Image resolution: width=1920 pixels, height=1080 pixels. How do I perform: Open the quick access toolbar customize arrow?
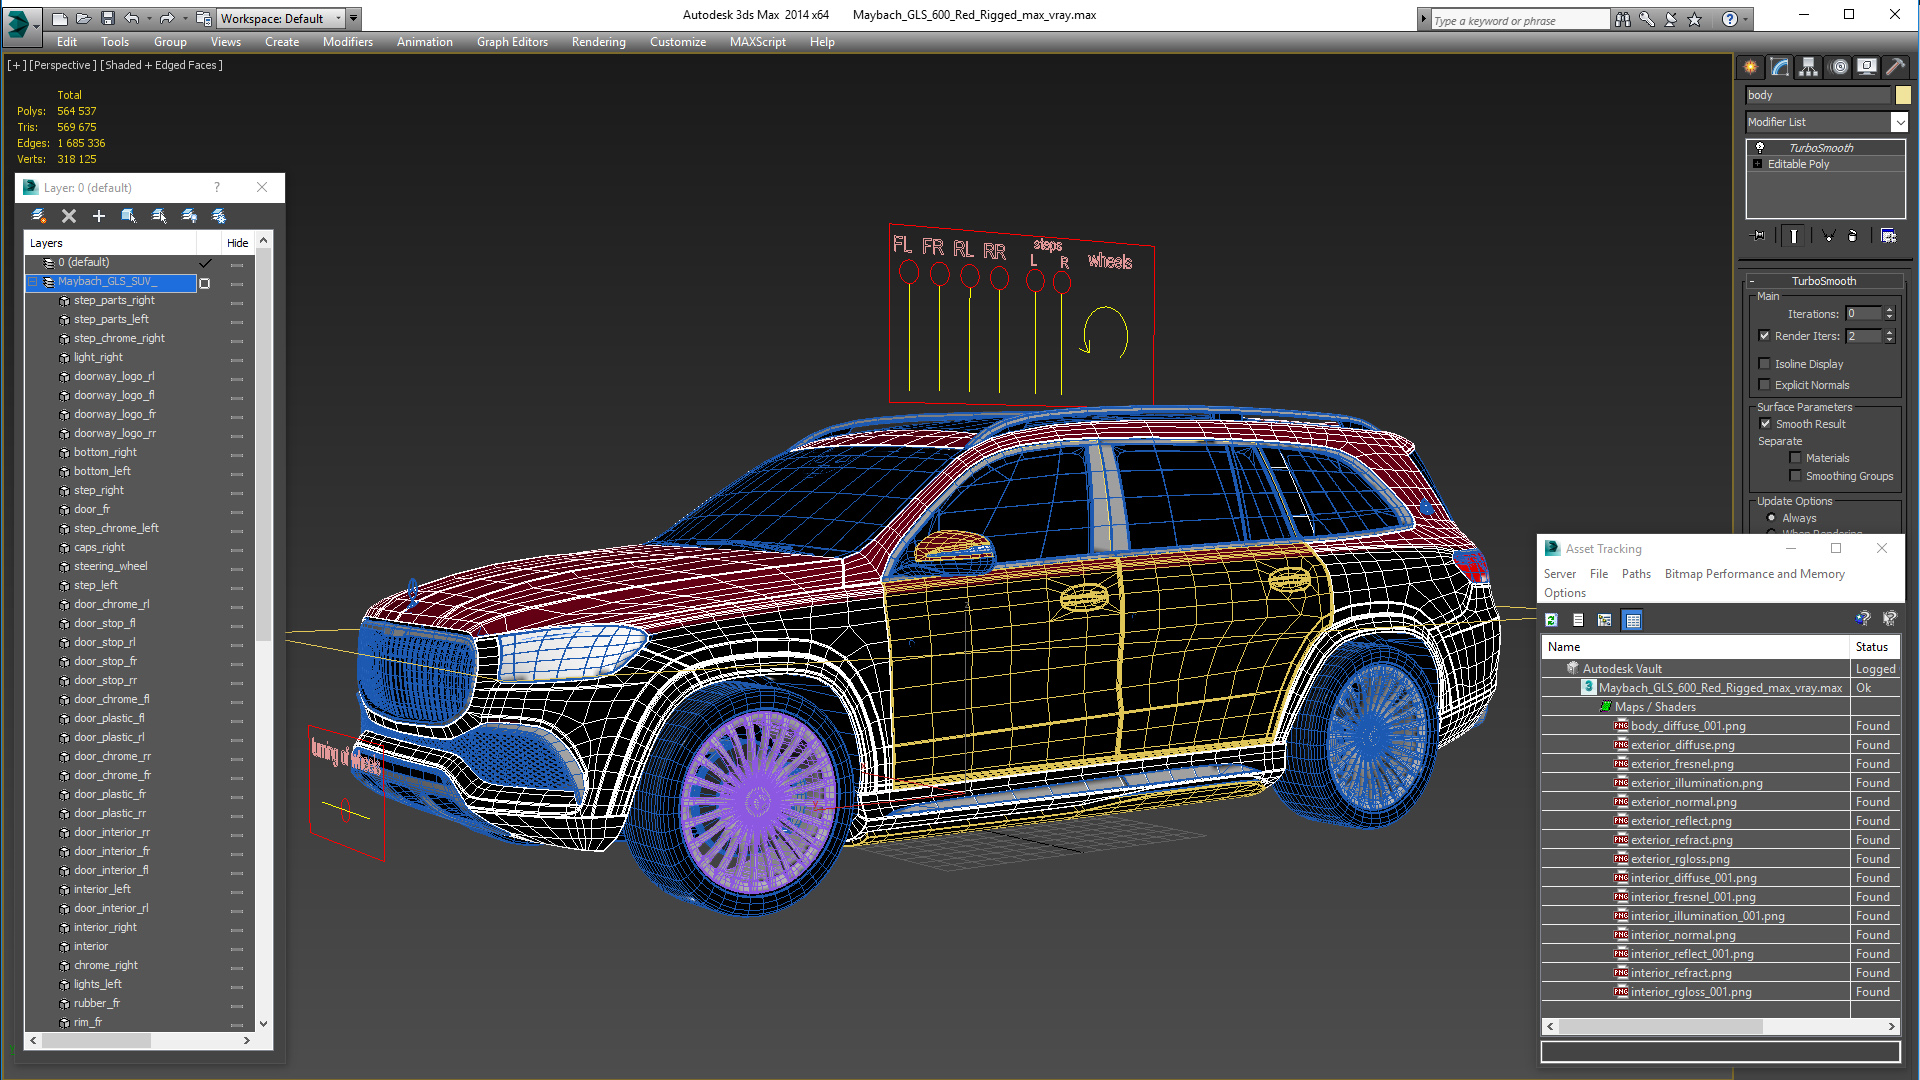[x=353, y=18]
